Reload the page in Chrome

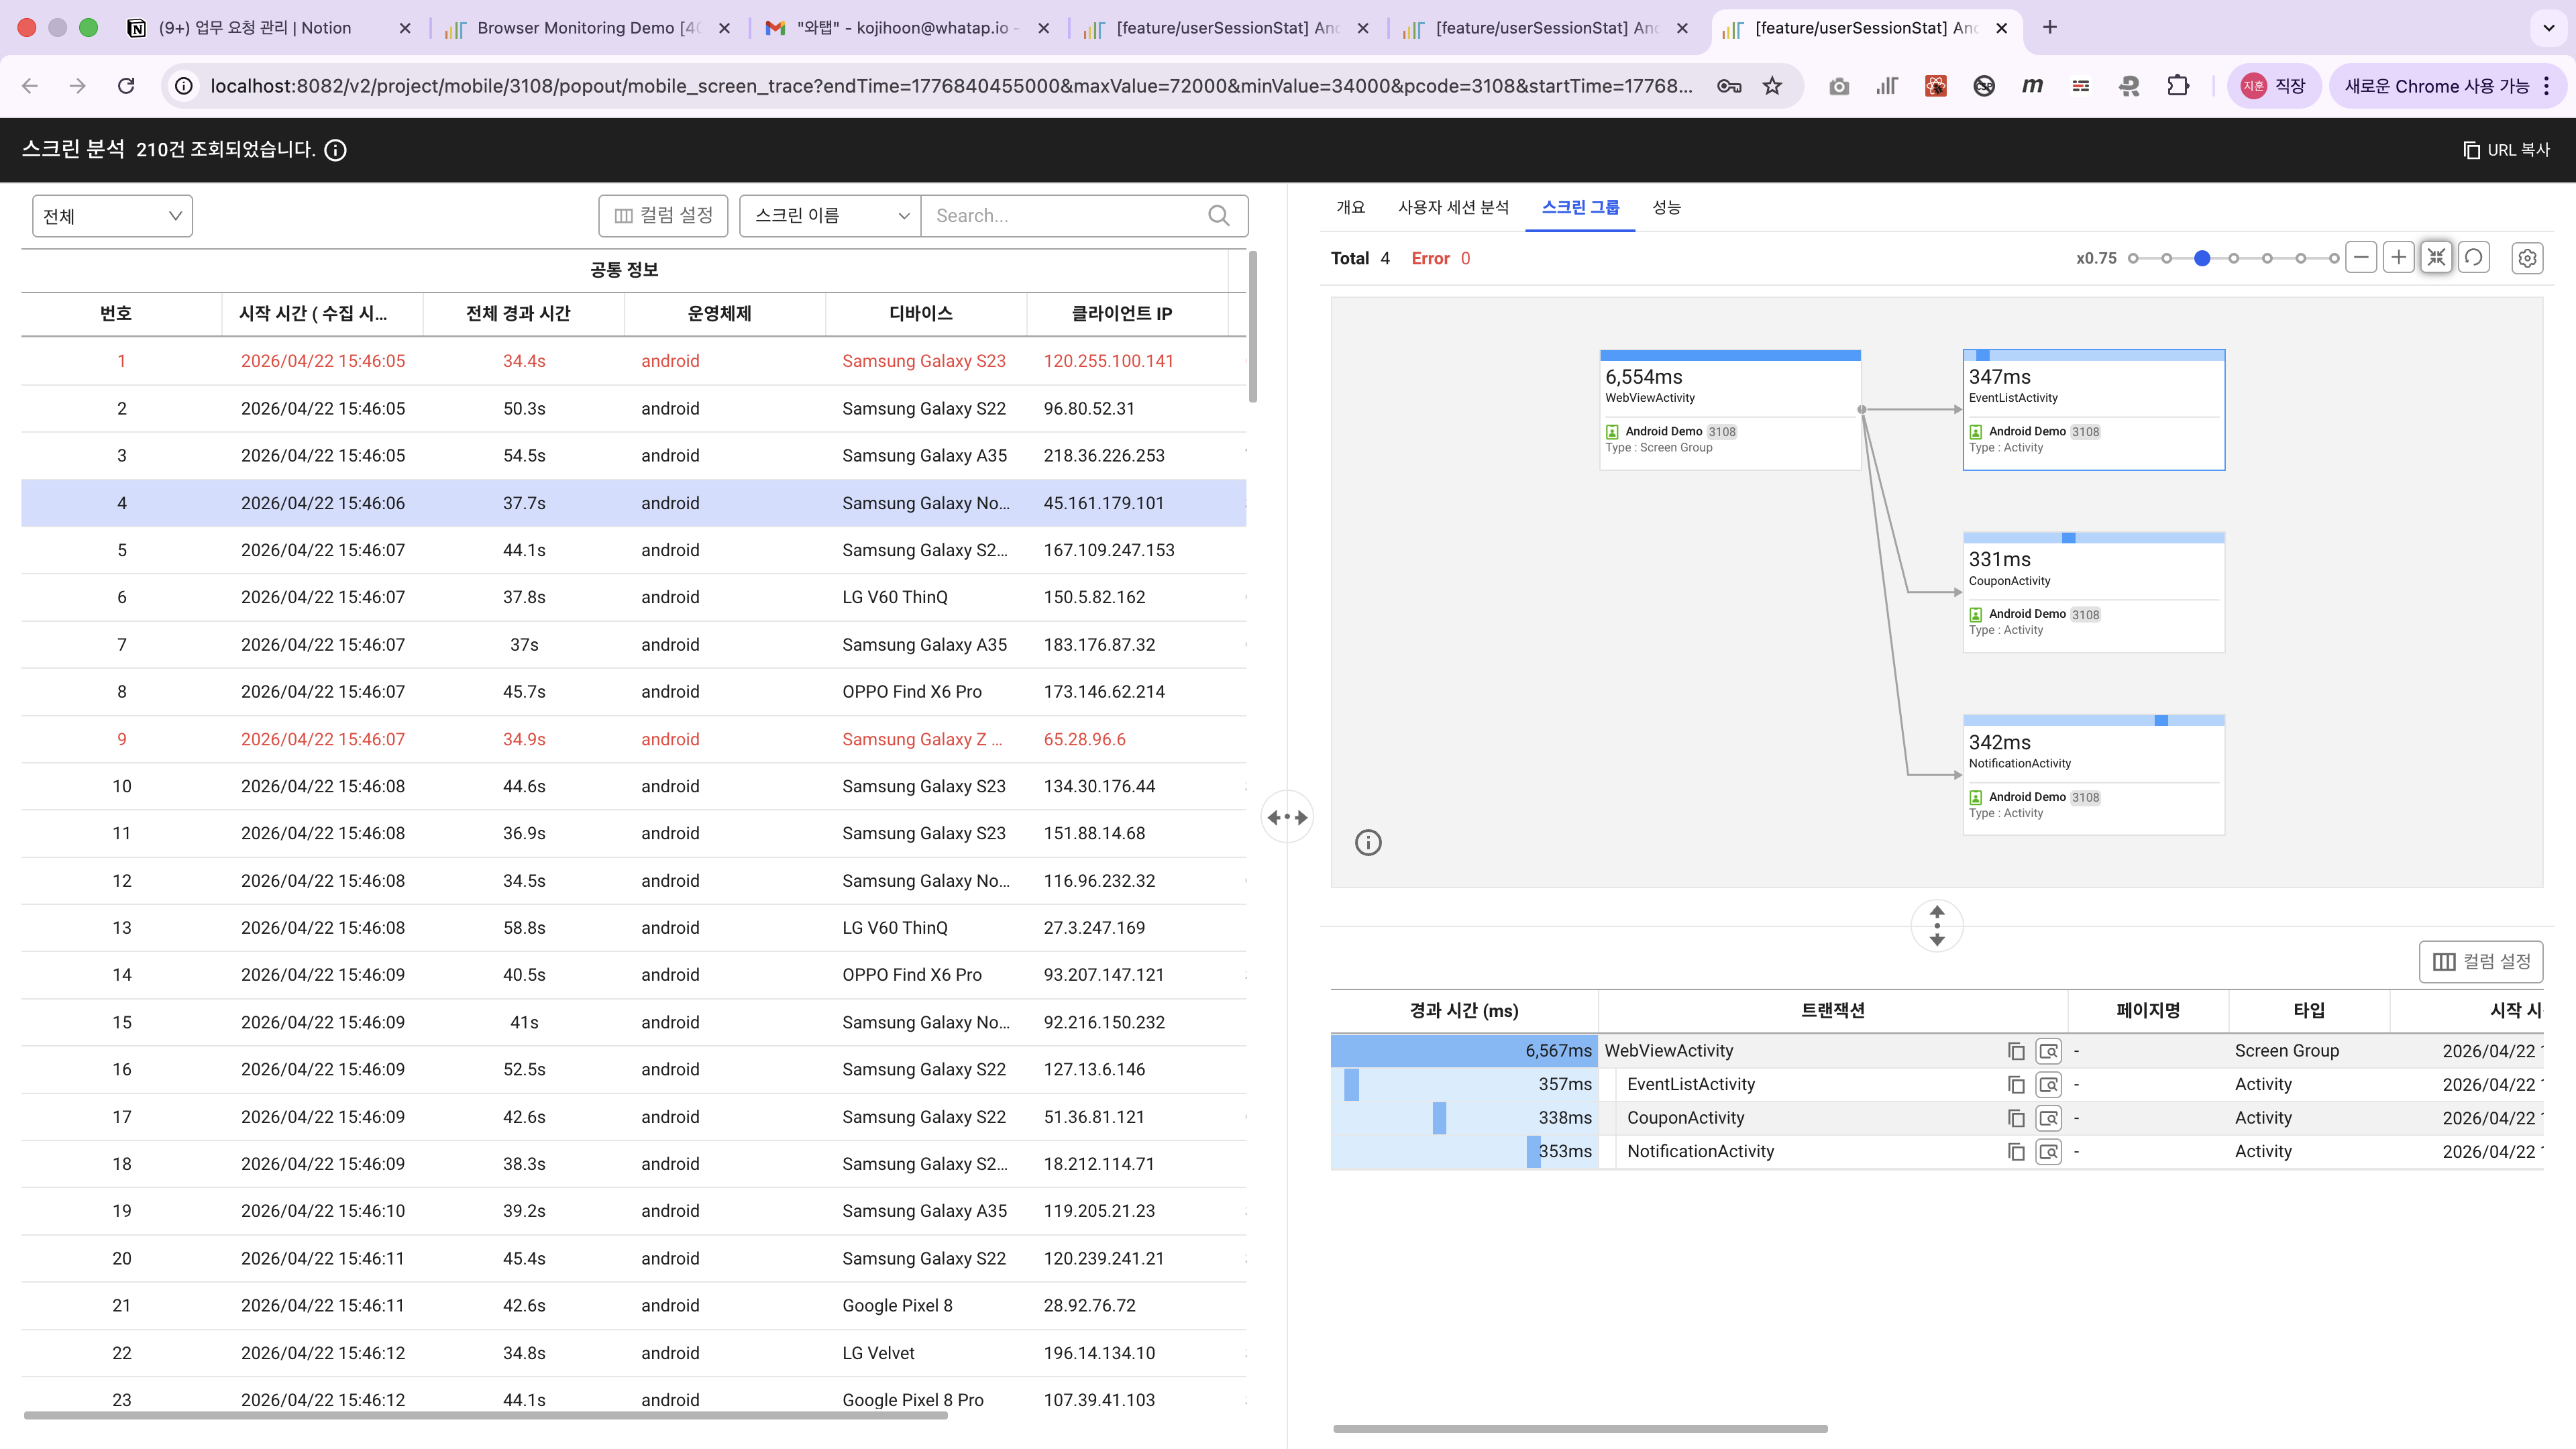point(126,86)
